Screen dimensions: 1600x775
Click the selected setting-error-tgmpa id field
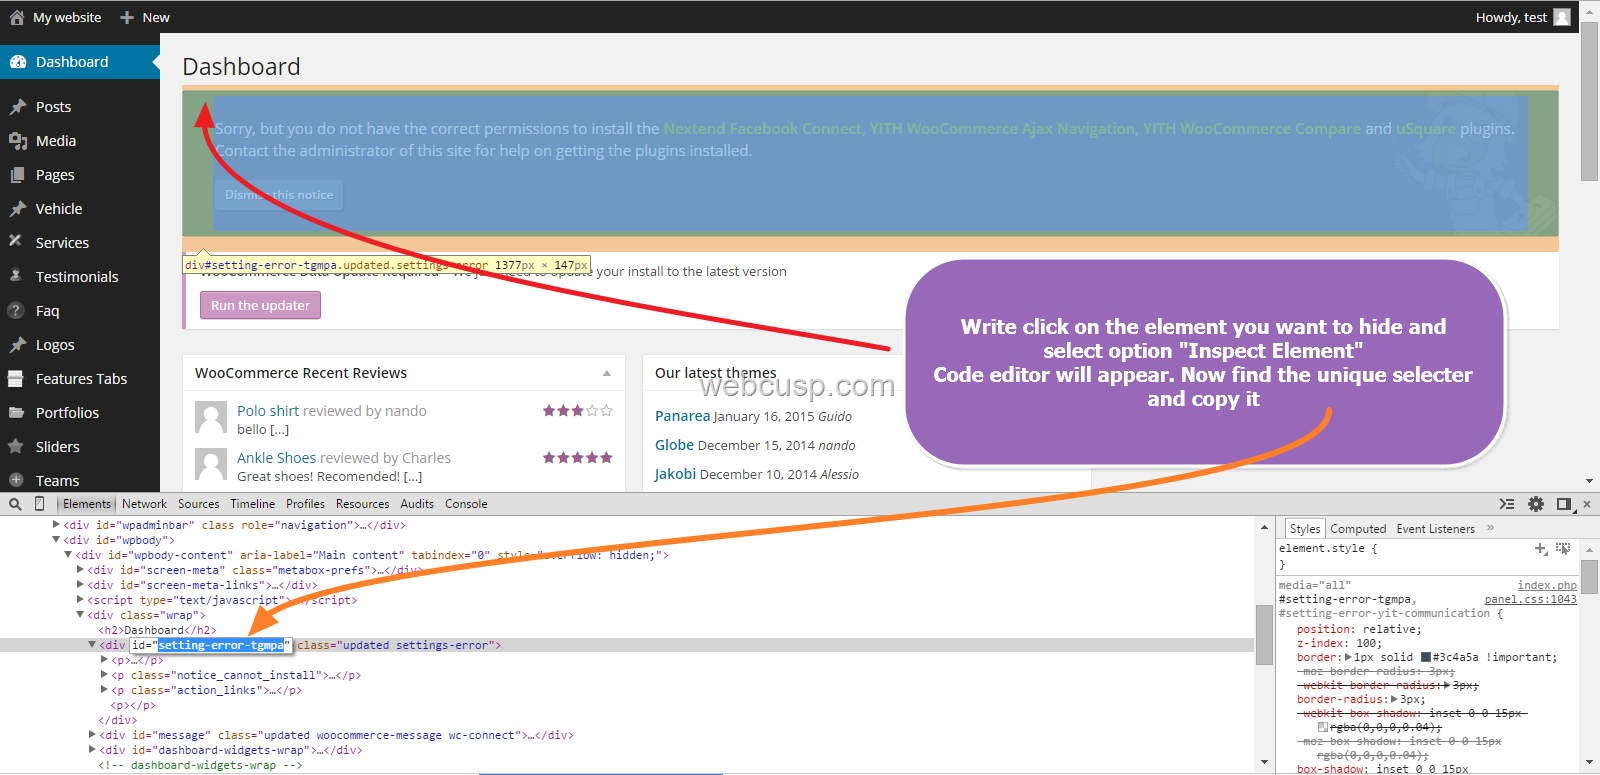tap(221, 645)
